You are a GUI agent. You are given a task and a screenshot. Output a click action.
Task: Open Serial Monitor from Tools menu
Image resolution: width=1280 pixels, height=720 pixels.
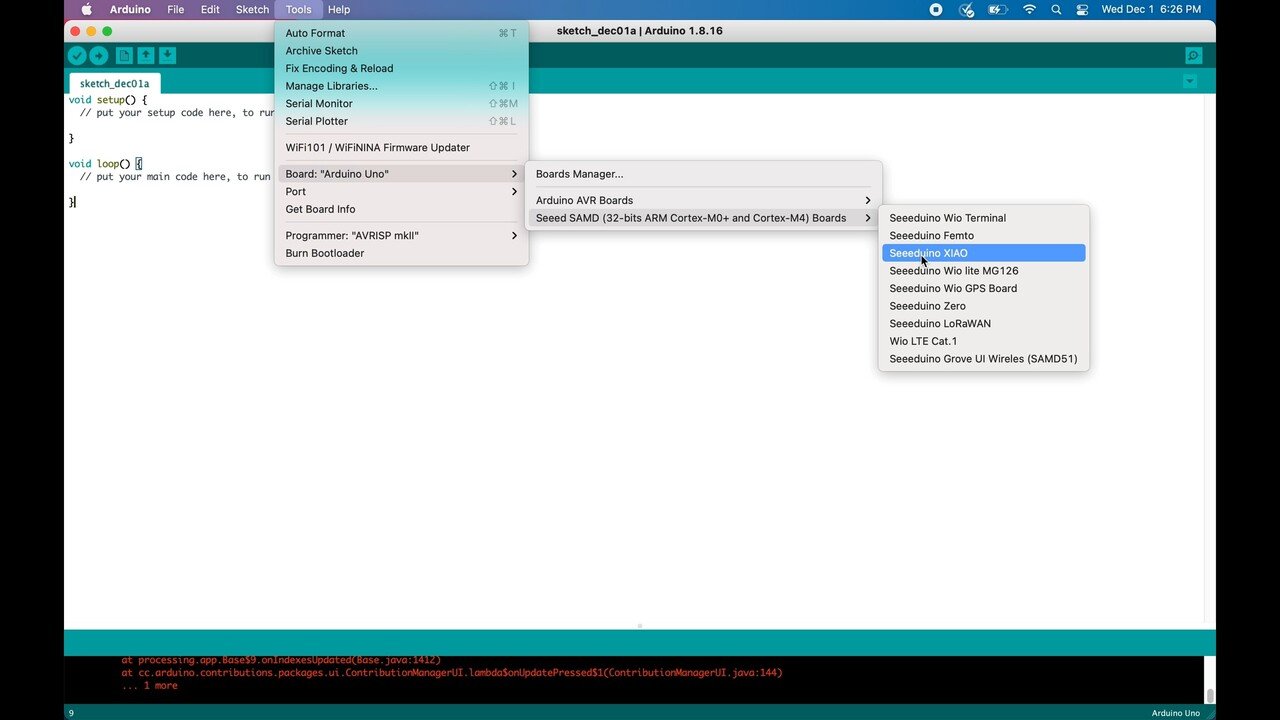pos(401,104)
